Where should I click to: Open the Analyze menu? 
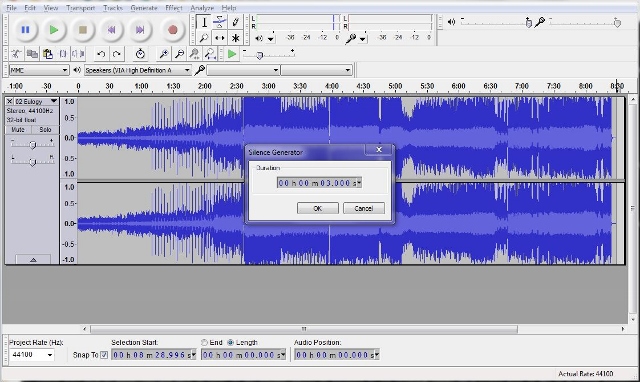[x=202, y=8]
